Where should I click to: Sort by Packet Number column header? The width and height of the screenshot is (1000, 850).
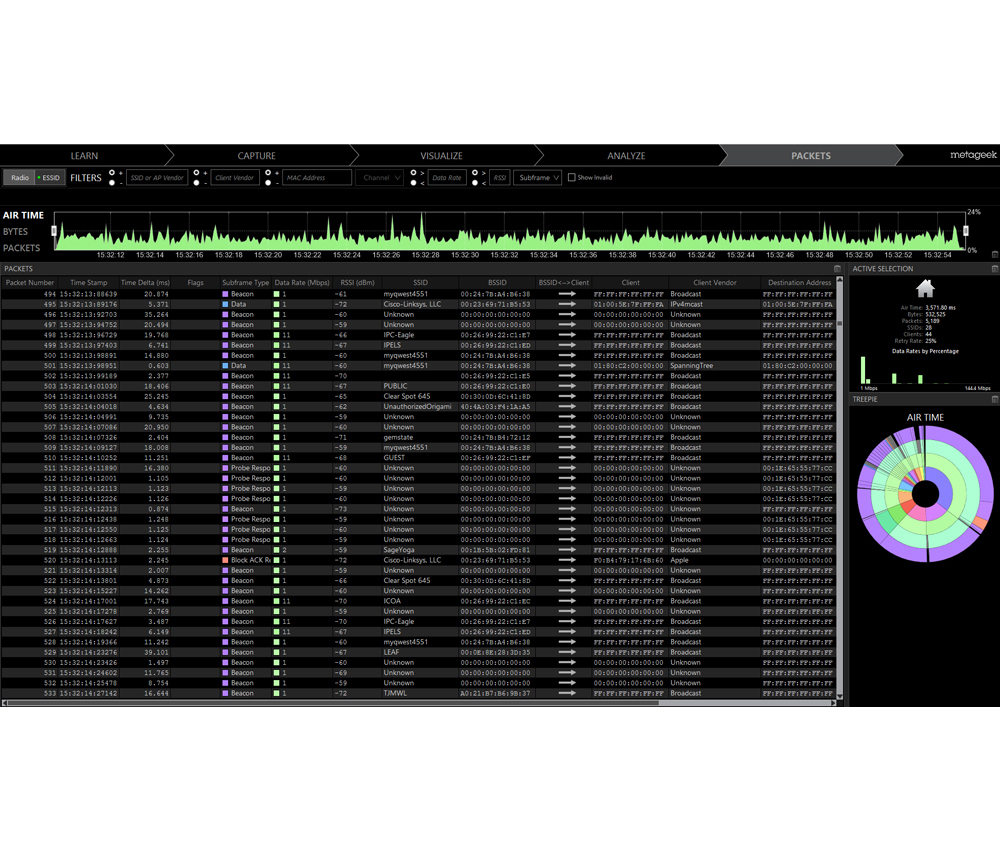30,282
